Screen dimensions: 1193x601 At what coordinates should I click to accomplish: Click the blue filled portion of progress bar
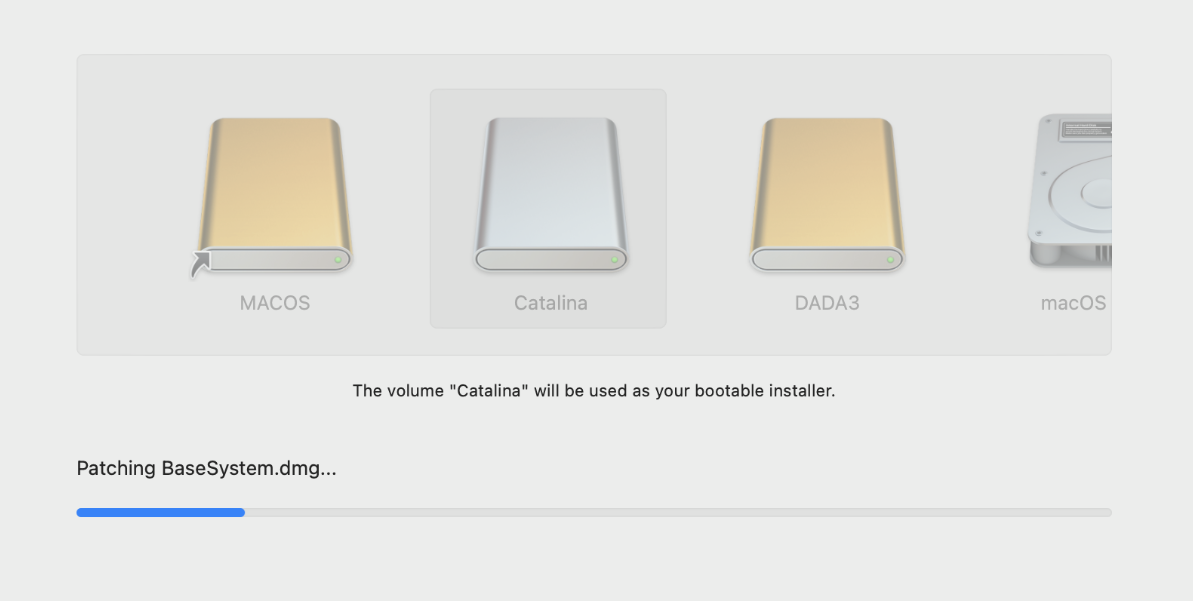(x=160, y=513)
